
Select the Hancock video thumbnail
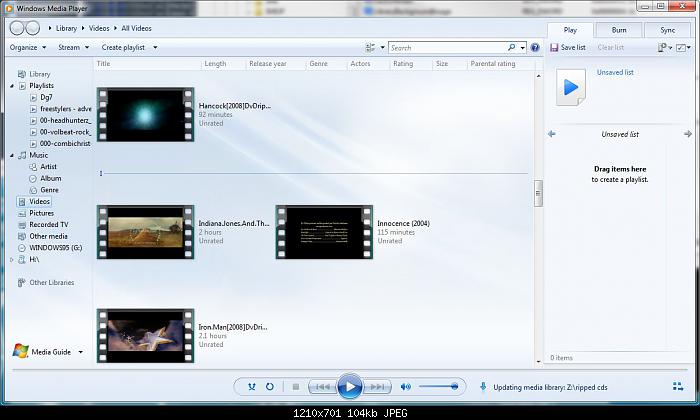[146, 115]
